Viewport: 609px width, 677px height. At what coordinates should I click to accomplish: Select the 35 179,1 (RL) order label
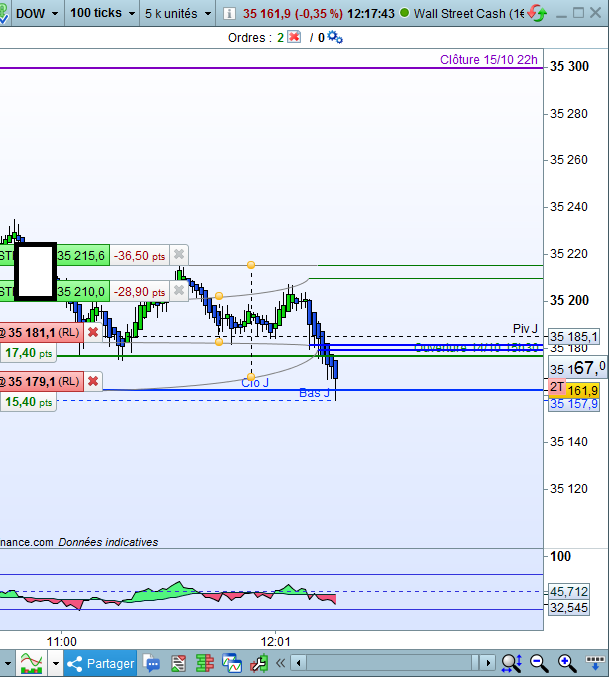(x=41, y=381)
